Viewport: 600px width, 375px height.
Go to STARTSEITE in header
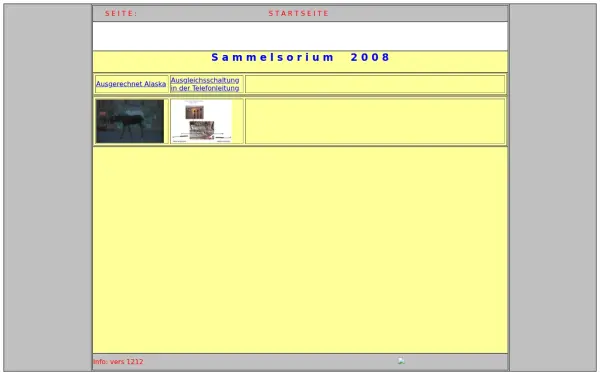click(298, 13)
